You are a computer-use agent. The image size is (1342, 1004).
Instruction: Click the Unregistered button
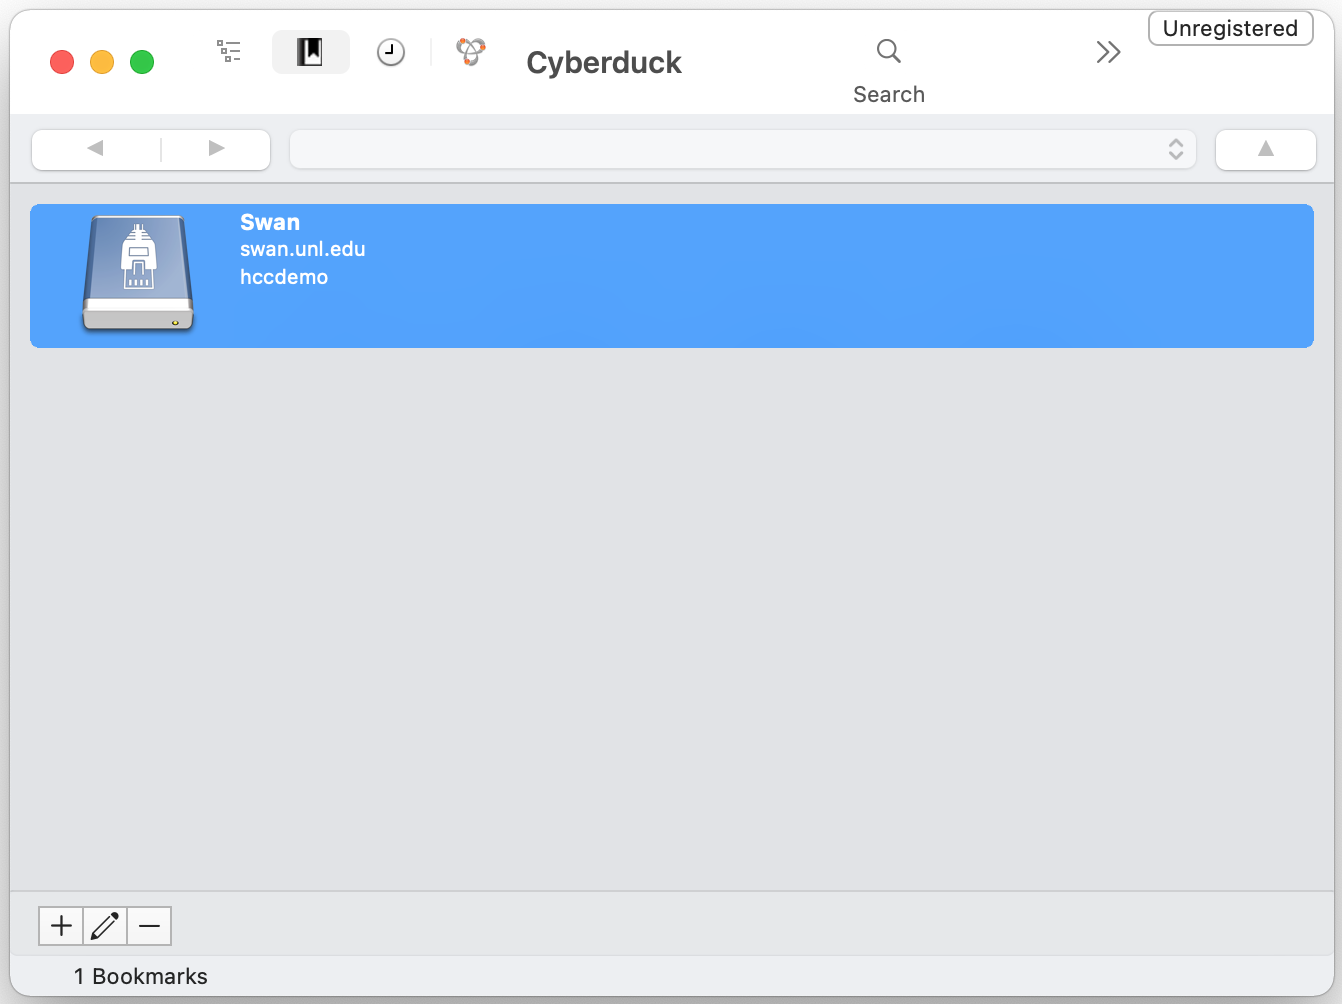[x=1230, y=28]
